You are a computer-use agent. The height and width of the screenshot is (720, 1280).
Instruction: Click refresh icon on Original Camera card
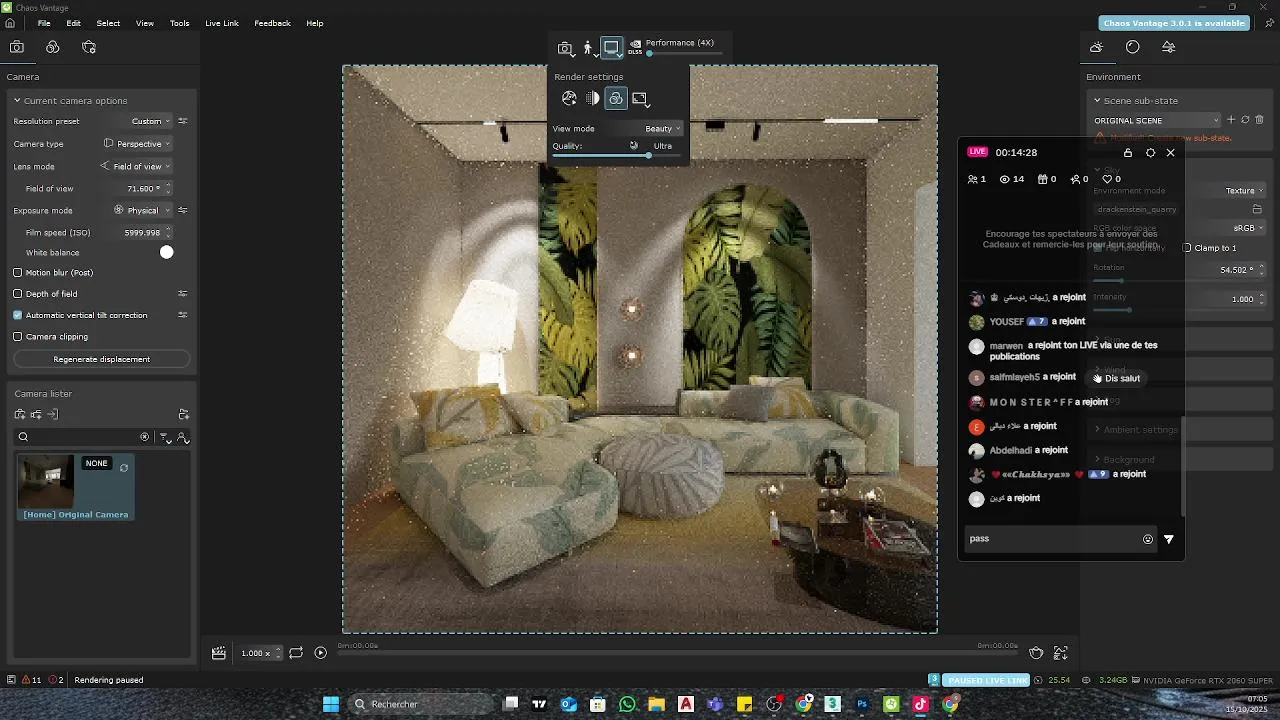pyautogui.click(x=124, y=467)
